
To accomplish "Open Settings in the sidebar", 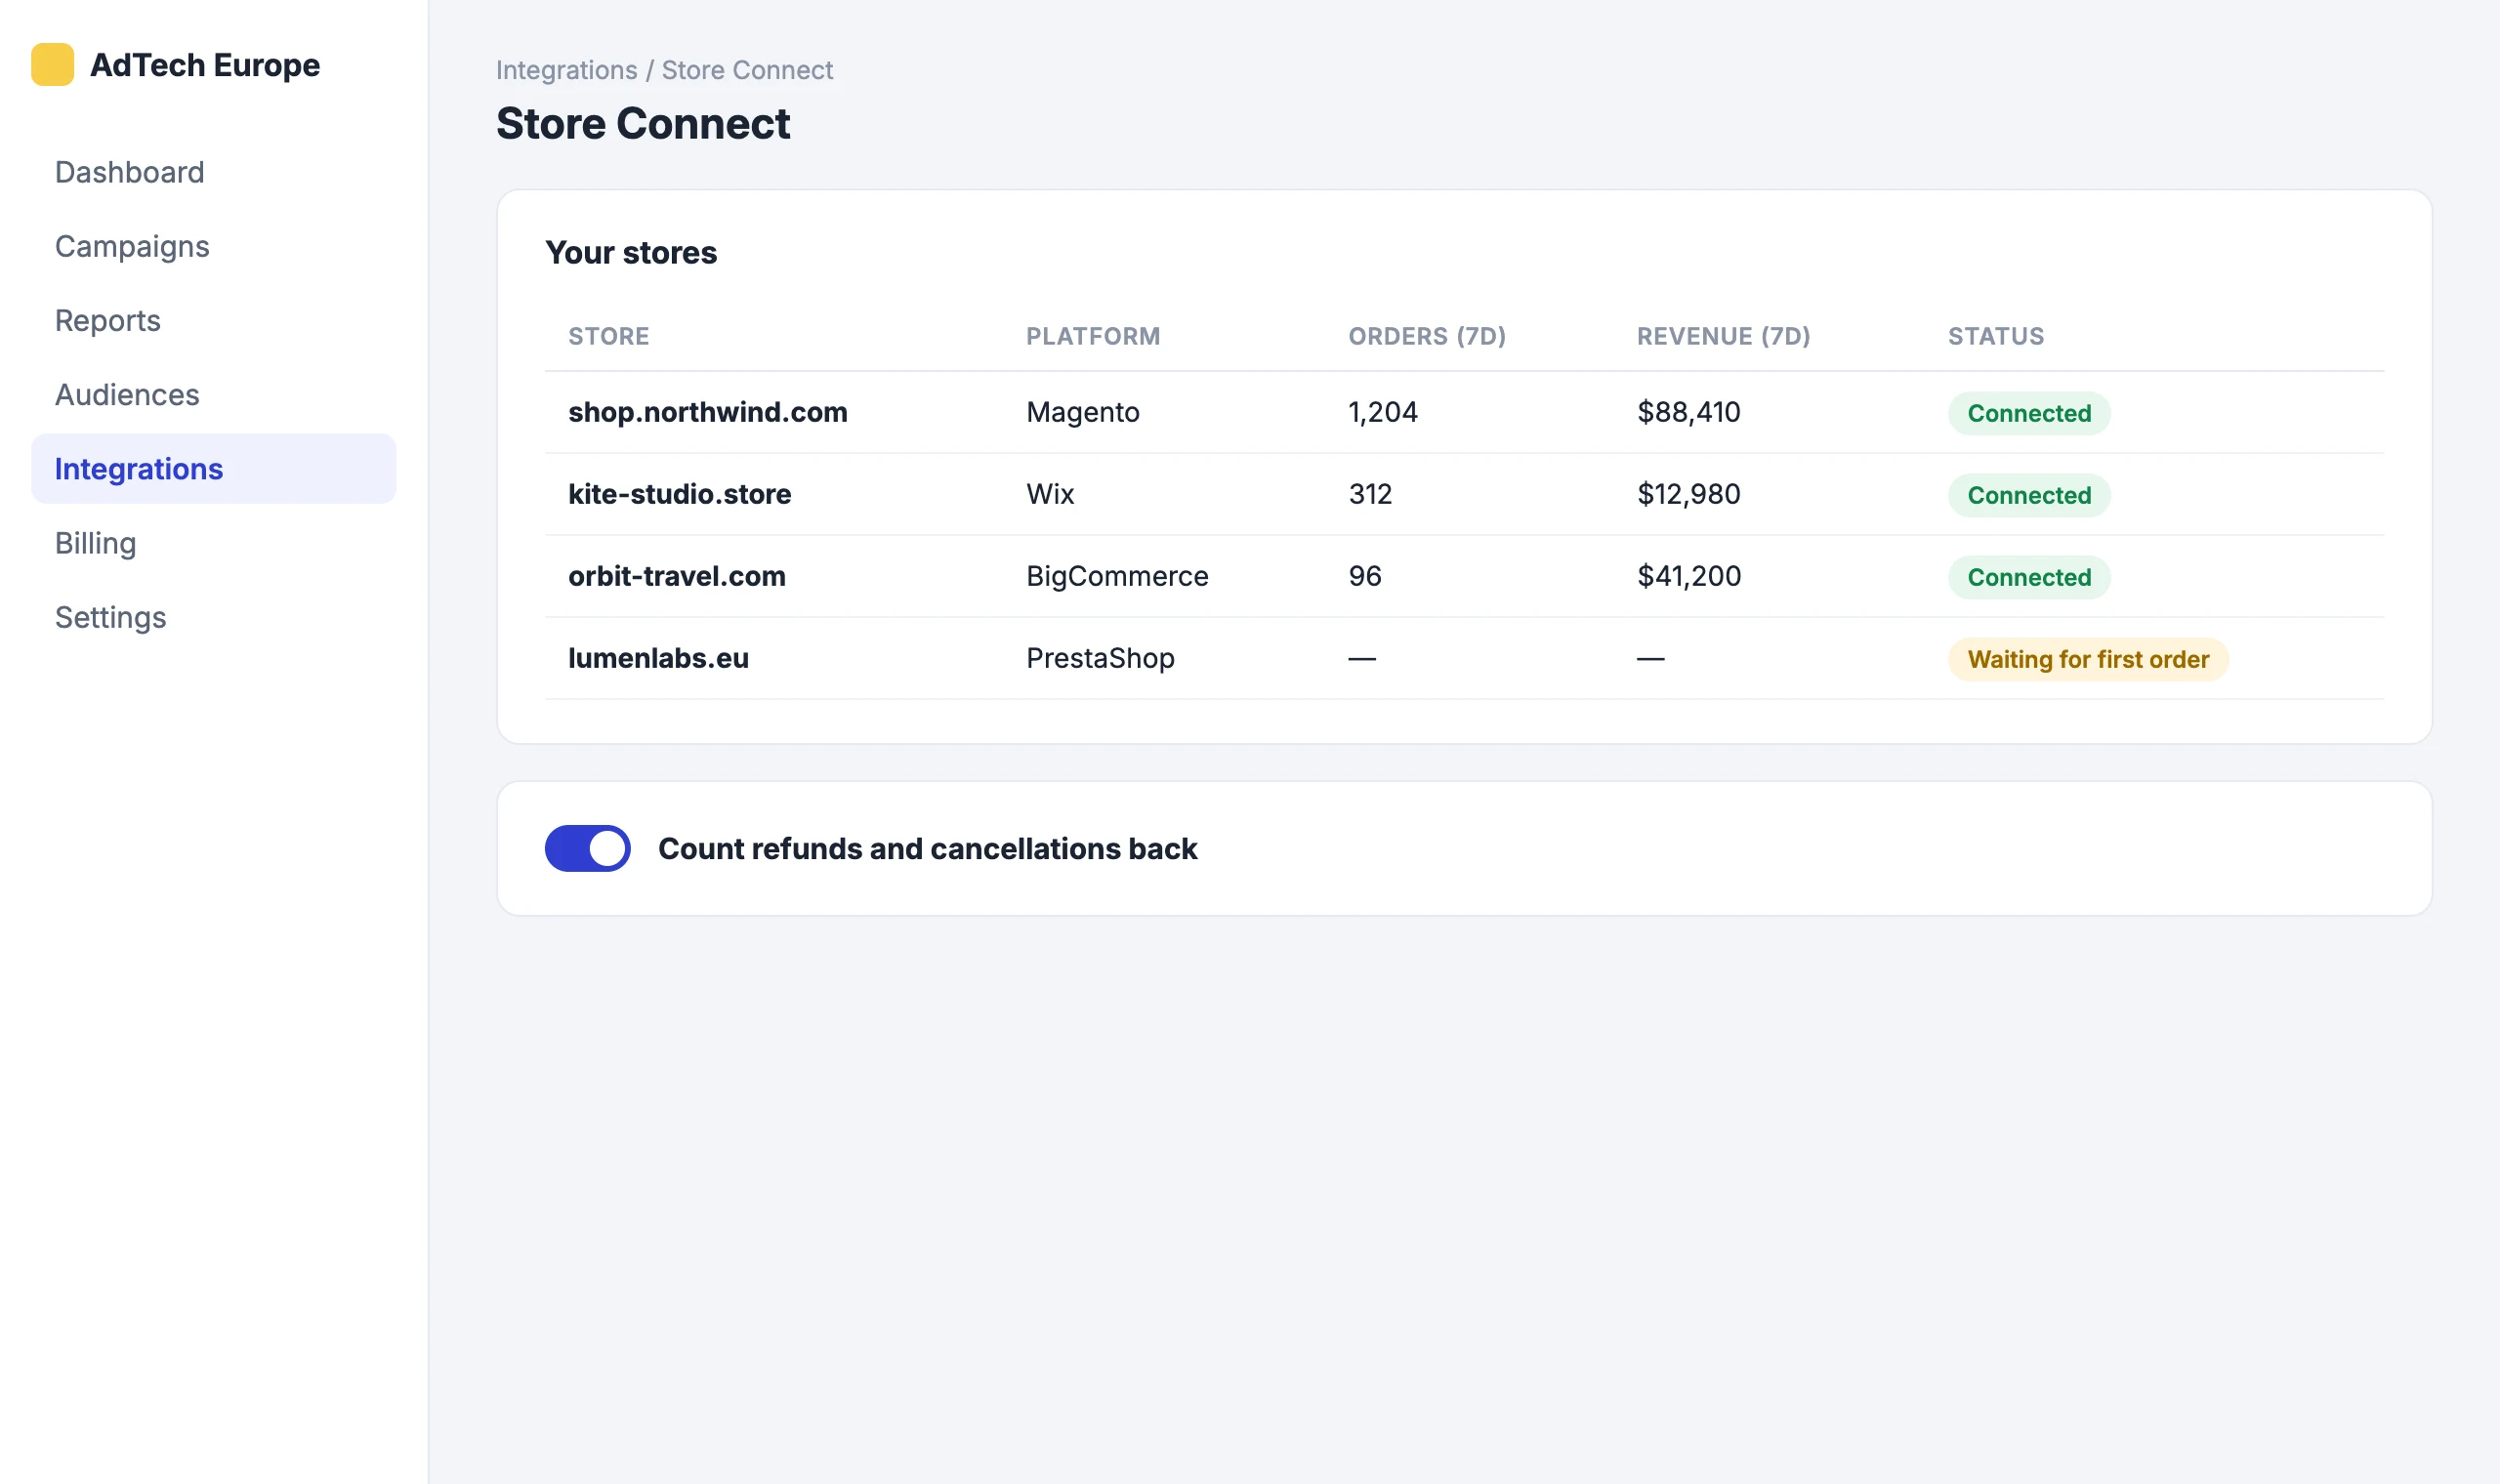I will pos(213,617).
